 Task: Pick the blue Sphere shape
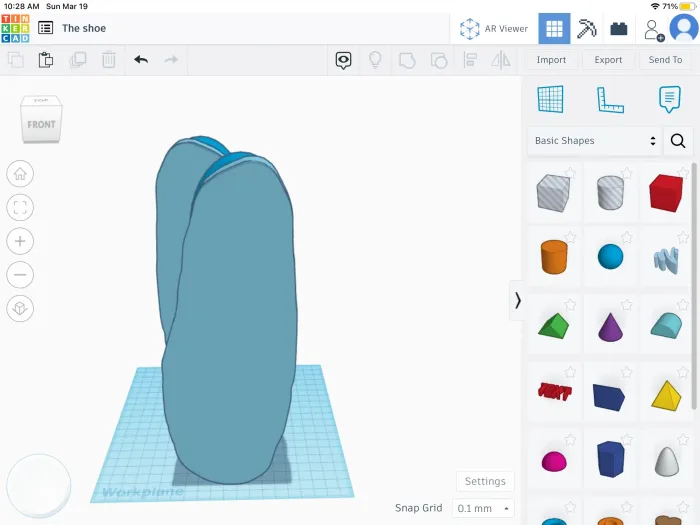click(610, 257)
